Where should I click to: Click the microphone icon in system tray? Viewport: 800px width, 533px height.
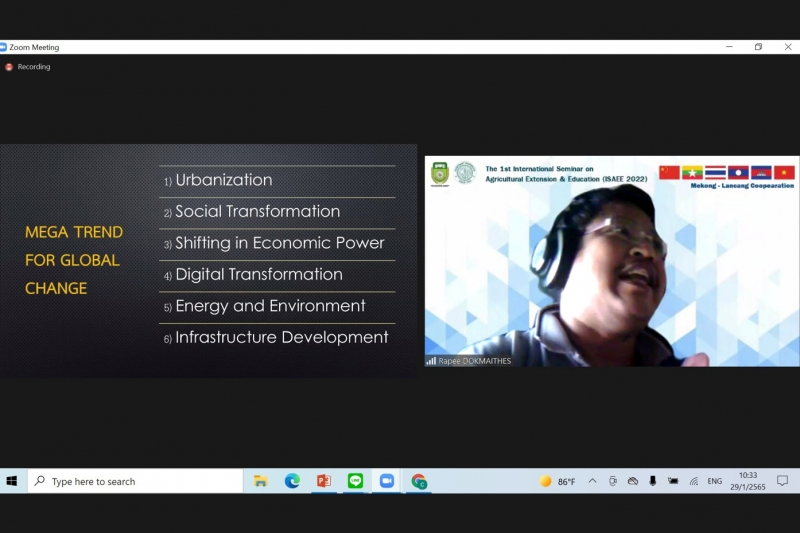coord(652,481)
